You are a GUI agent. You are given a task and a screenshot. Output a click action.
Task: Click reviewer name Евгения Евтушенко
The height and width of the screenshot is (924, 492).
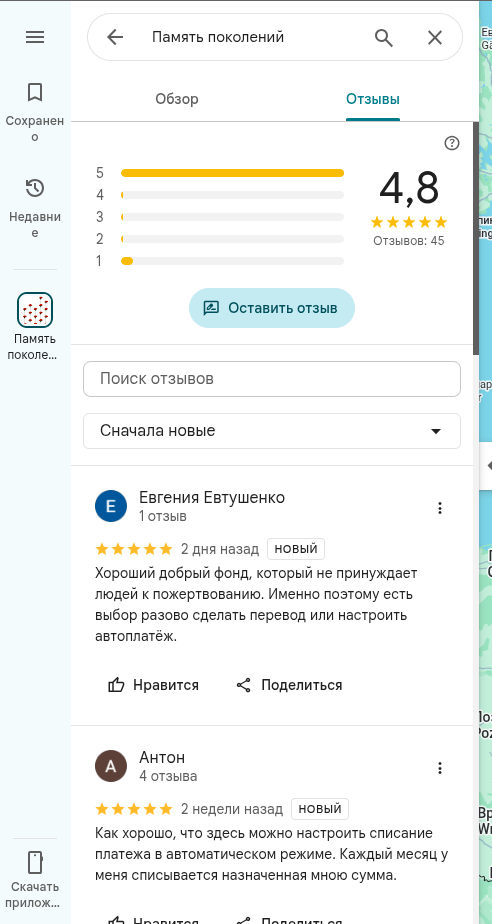click(x=212, y=497)
